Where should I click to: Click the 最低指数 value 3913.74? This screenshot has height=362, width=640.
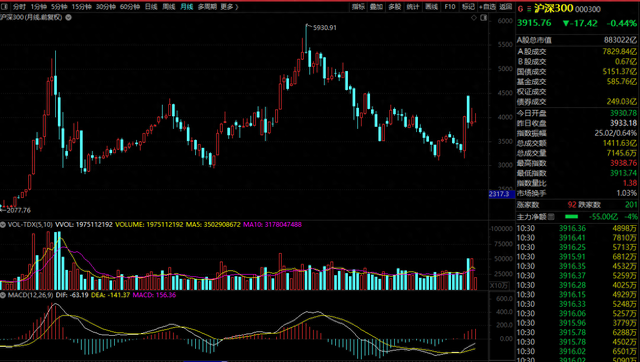click(x=623, y=173)
